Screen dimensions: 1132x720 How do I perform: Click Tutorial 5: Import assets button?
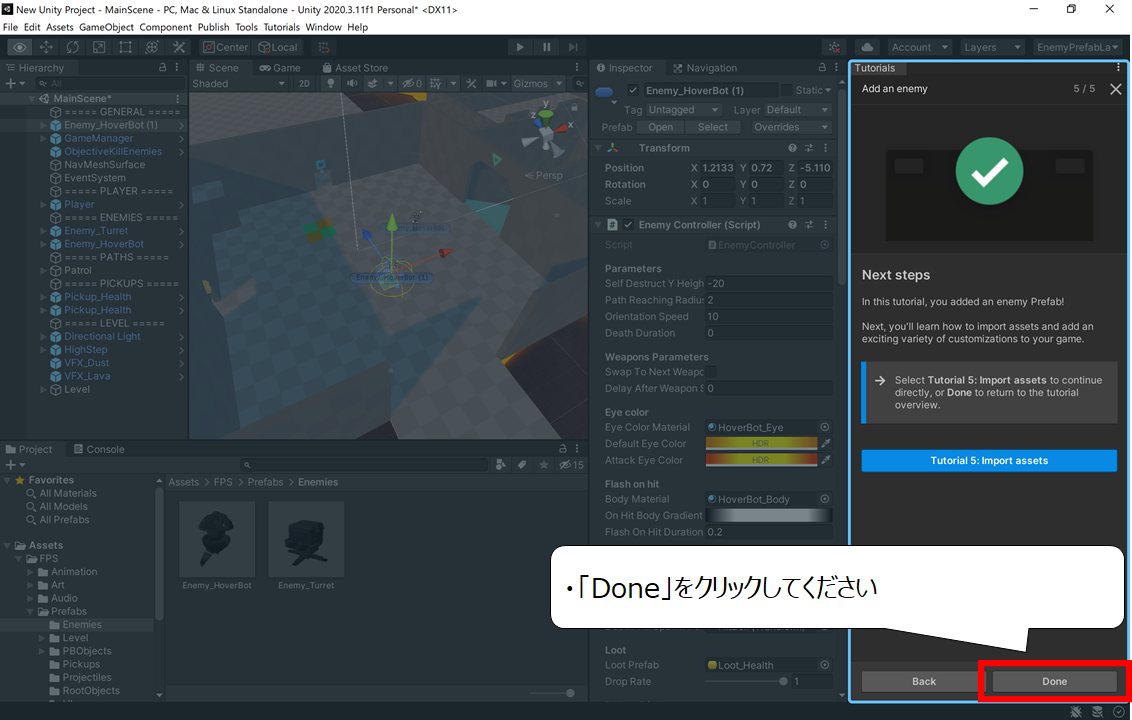click(x=989, y=461)
